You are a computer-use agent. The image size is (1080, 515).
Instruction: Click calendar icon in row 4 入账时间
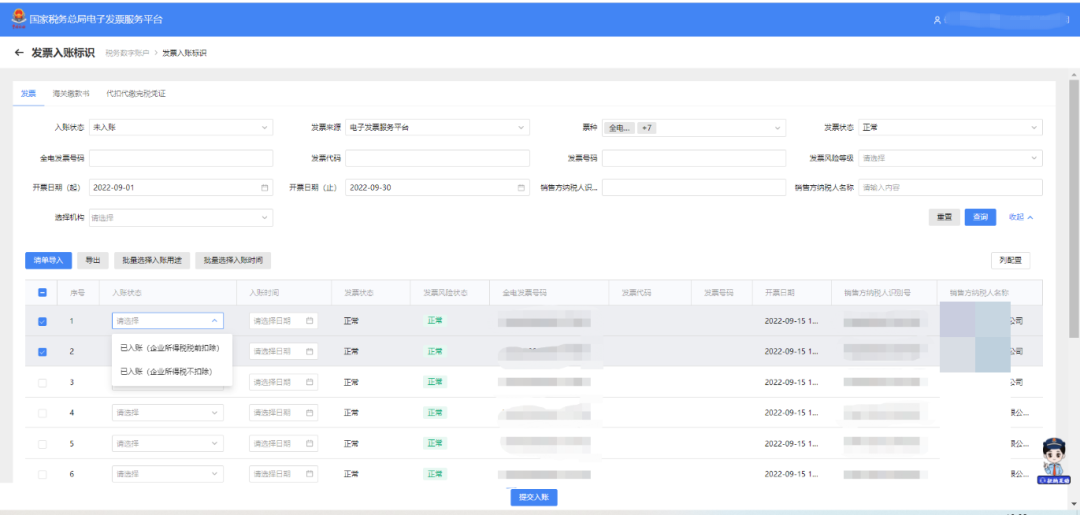(x=310, y=413)
